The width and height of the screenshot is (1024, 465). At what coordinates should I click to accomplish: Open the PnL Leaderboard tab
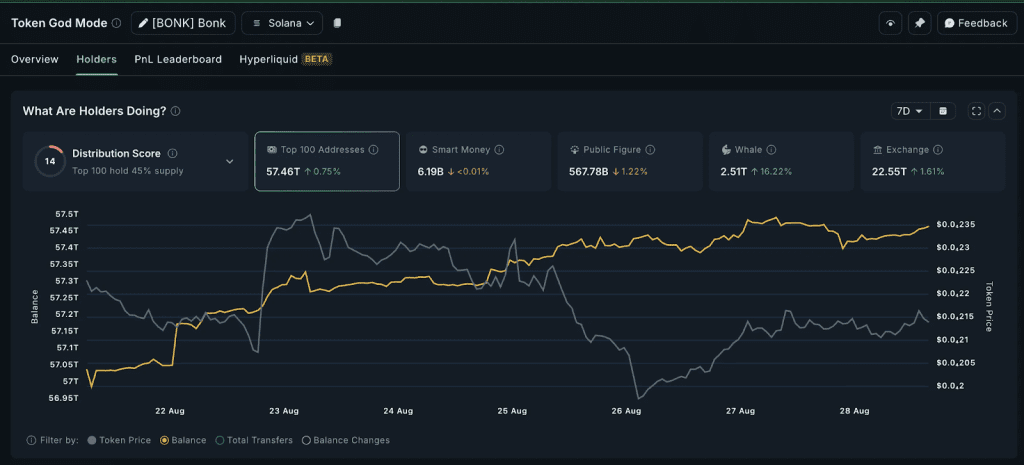pyautogui.click(x=178, y=59)
